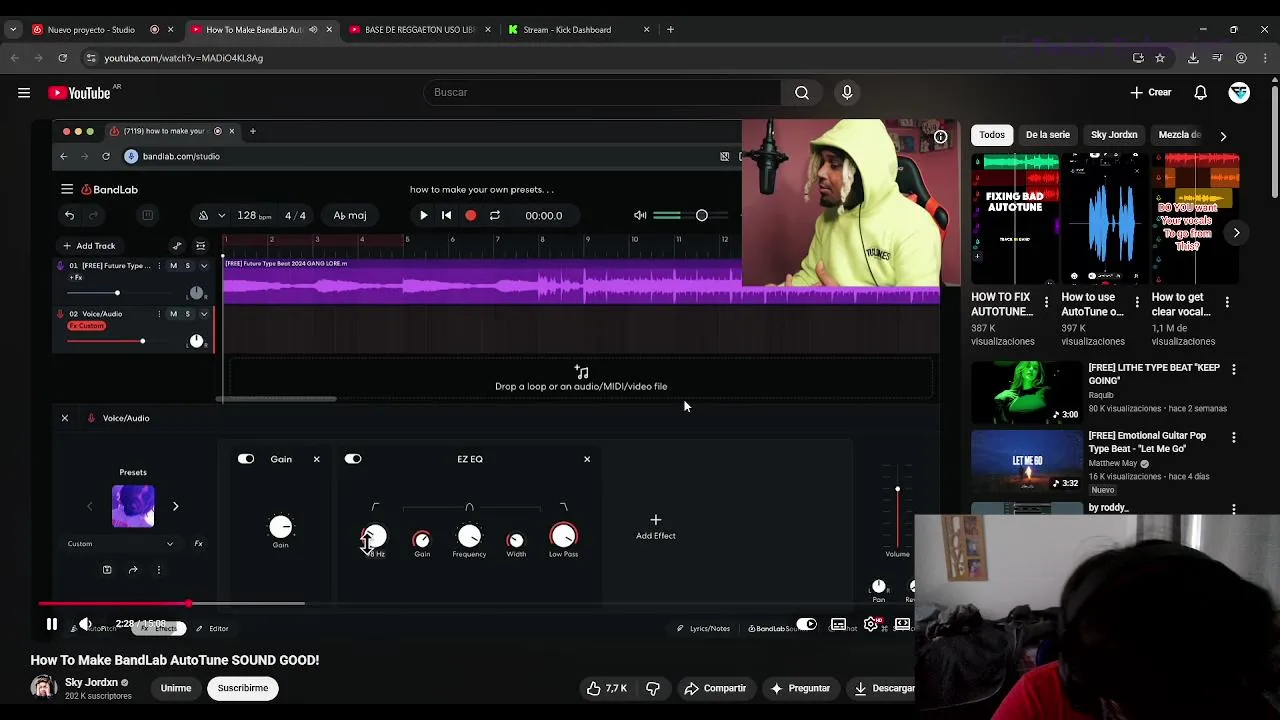1280x720 pixels.
Task: Go to previous preset with left chevron
Action: coord(89,507)
